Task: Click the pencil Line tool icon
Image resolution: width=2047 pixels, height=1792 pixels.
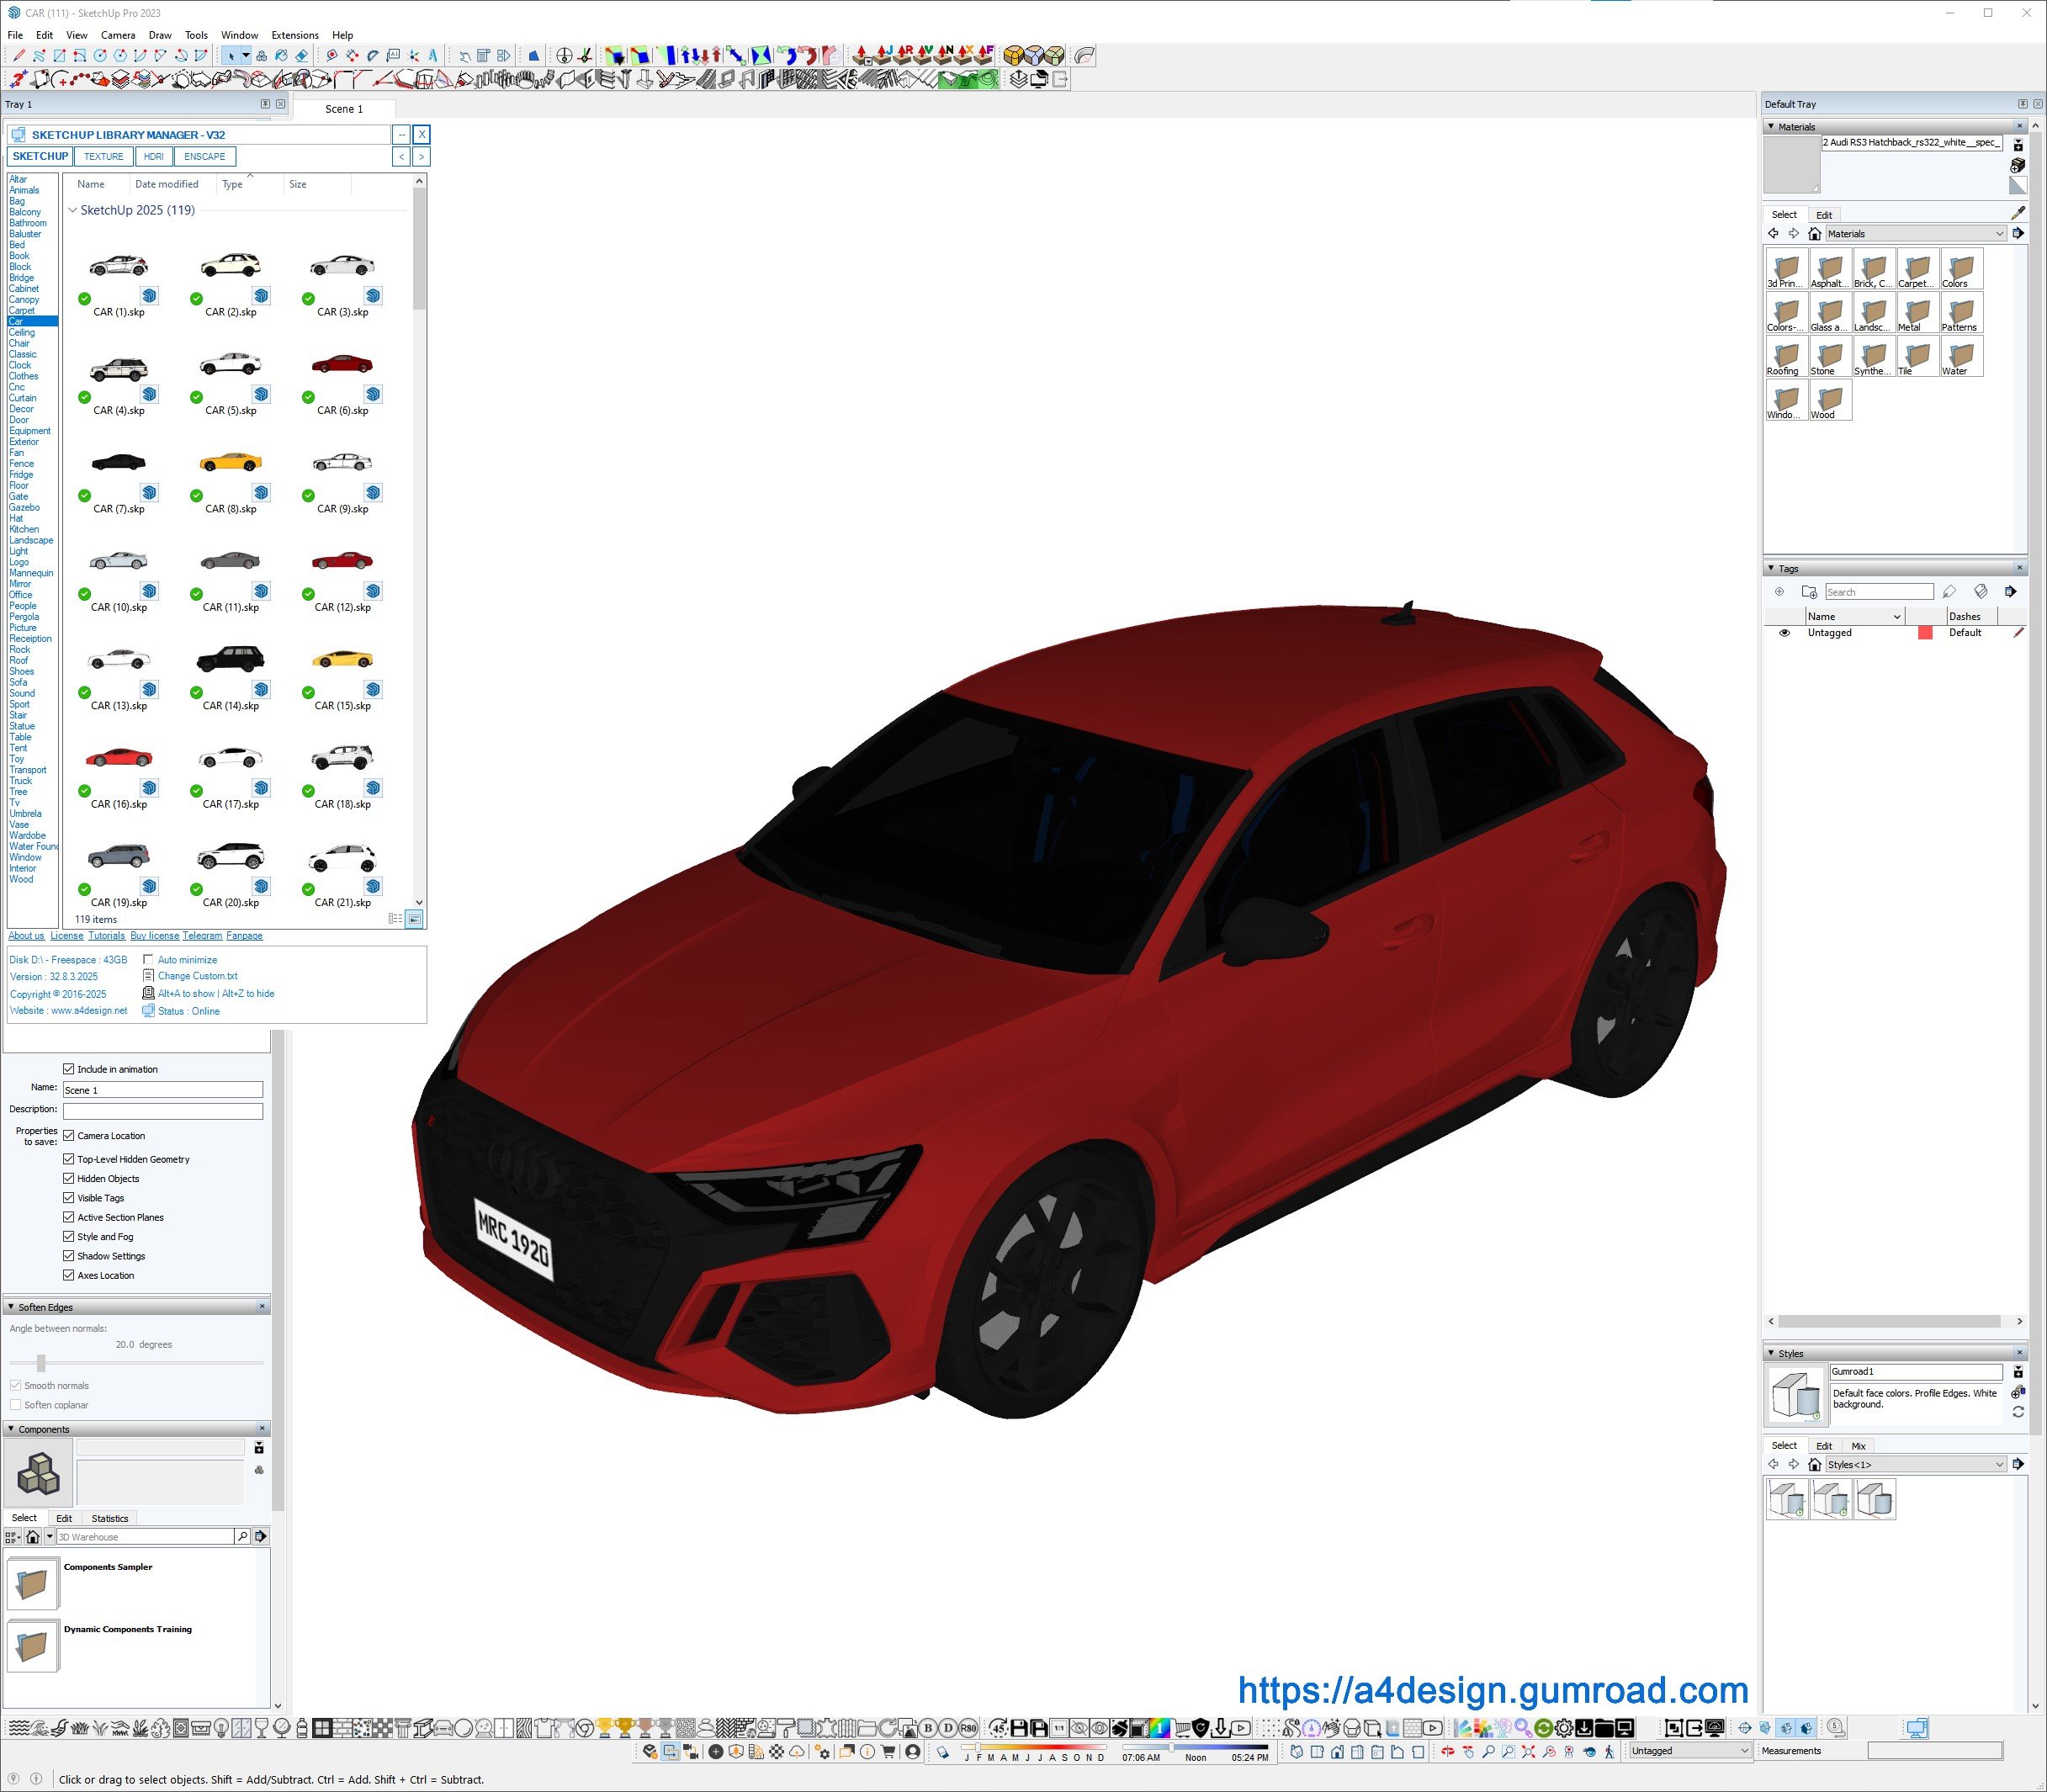Action: [x=19, y=56]
